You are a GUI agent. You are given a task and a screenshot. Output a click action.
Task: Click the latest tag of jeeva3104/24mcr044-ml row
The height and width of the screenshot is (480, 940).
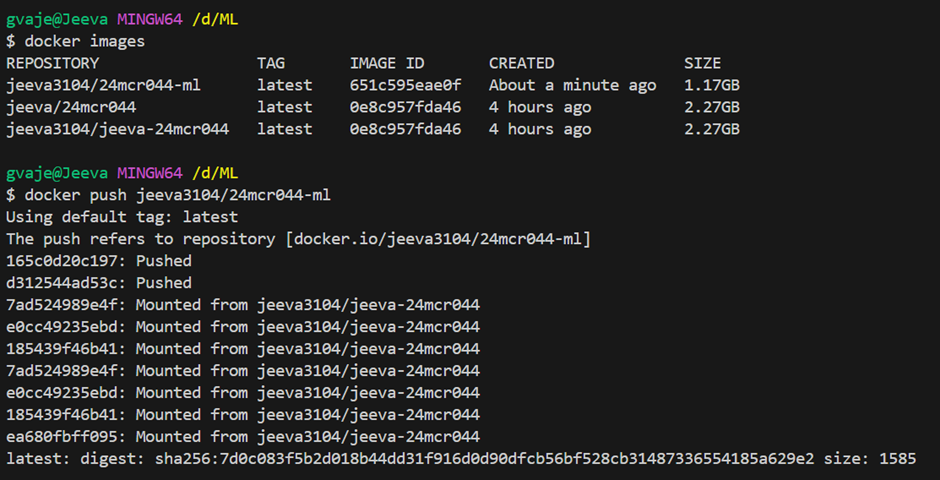coord(285,85)
